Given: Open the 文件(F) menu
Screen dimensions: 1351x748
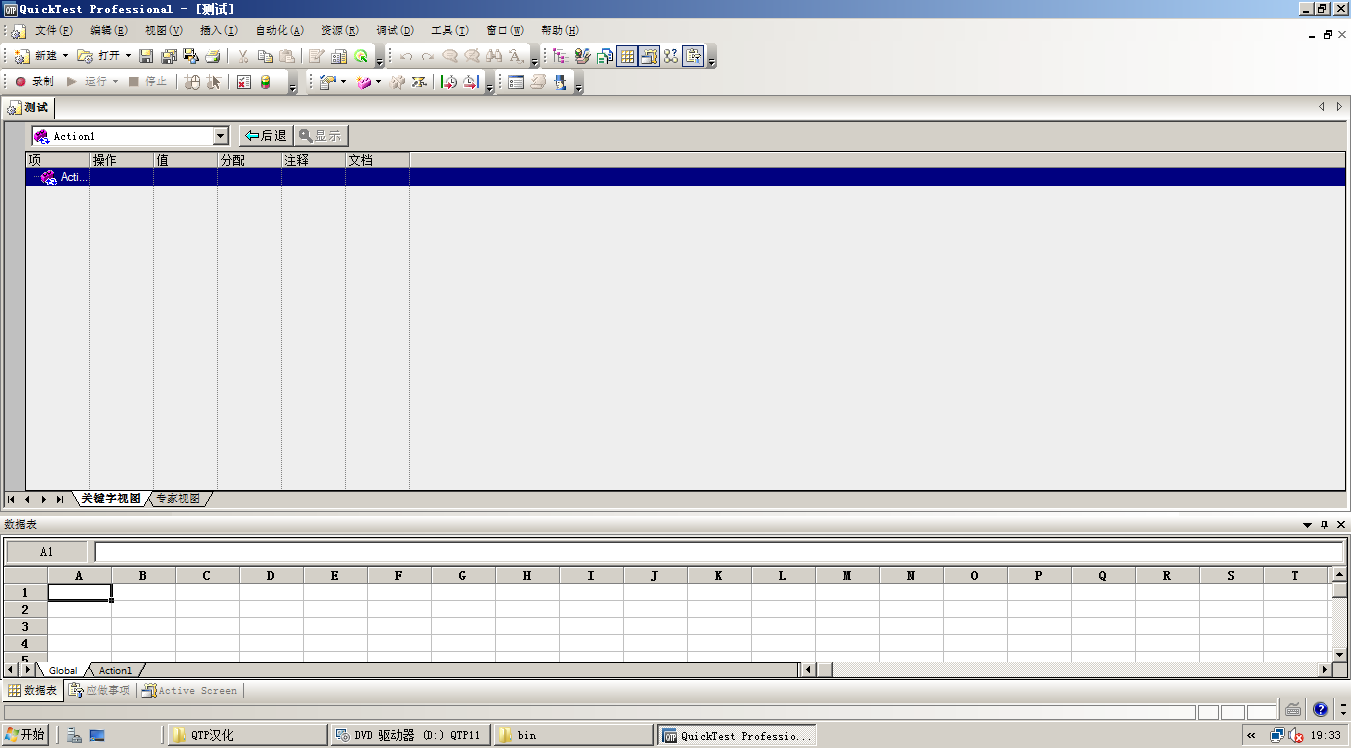Looking at the screenshot, I should [x=54, y=31].
